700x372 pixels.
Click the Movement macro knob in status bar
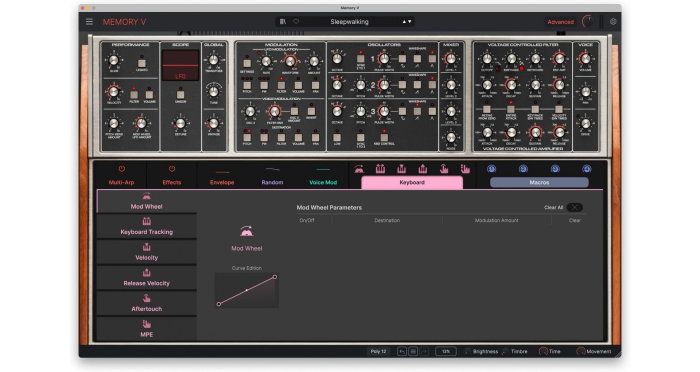point(580,351)
